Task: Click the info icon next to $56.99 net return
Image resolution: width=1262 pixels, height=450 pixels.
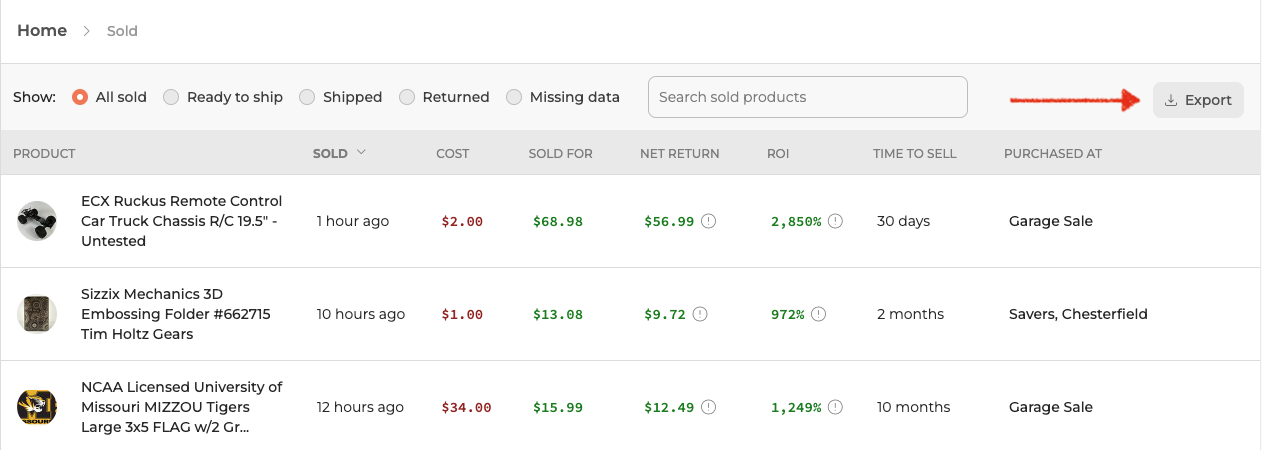Action: pos(709,221)
